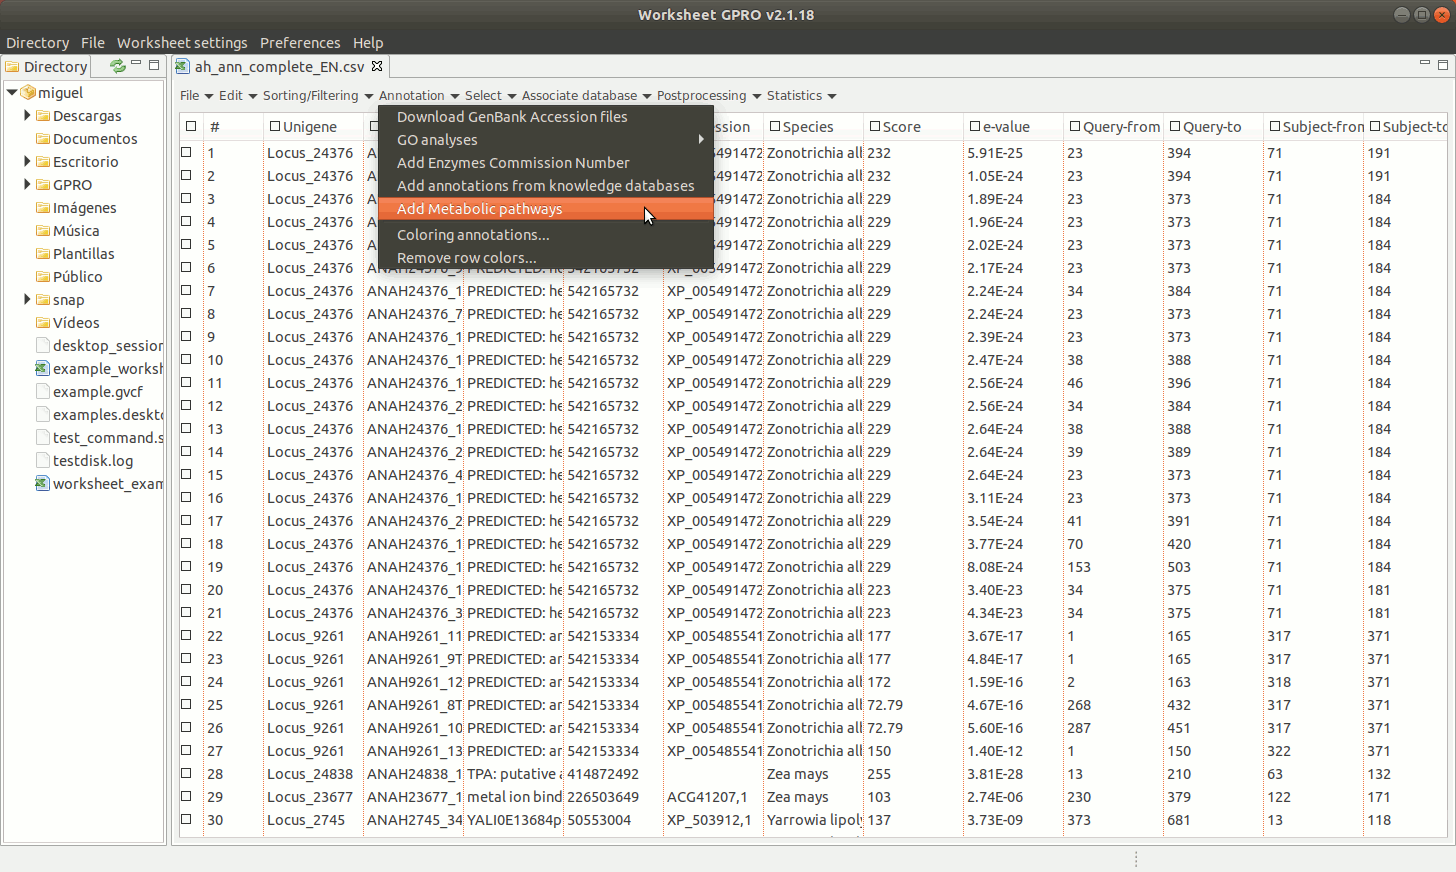Click the example_worksheet spreadsheet file icon

[42, 369]
